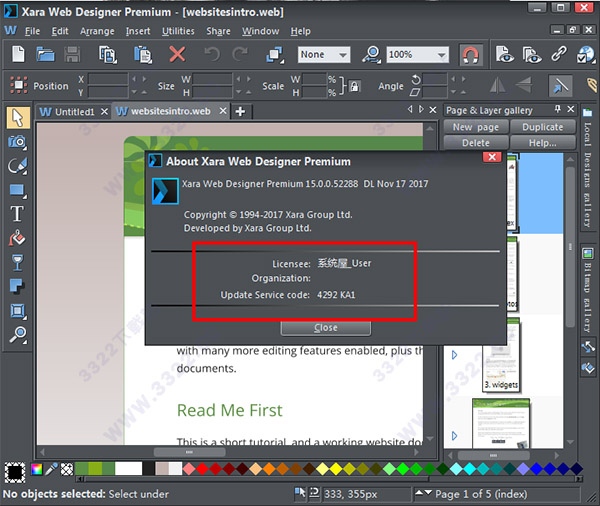
Task: Open the color editor rainbow icon
Action: [x=37, y=469]
